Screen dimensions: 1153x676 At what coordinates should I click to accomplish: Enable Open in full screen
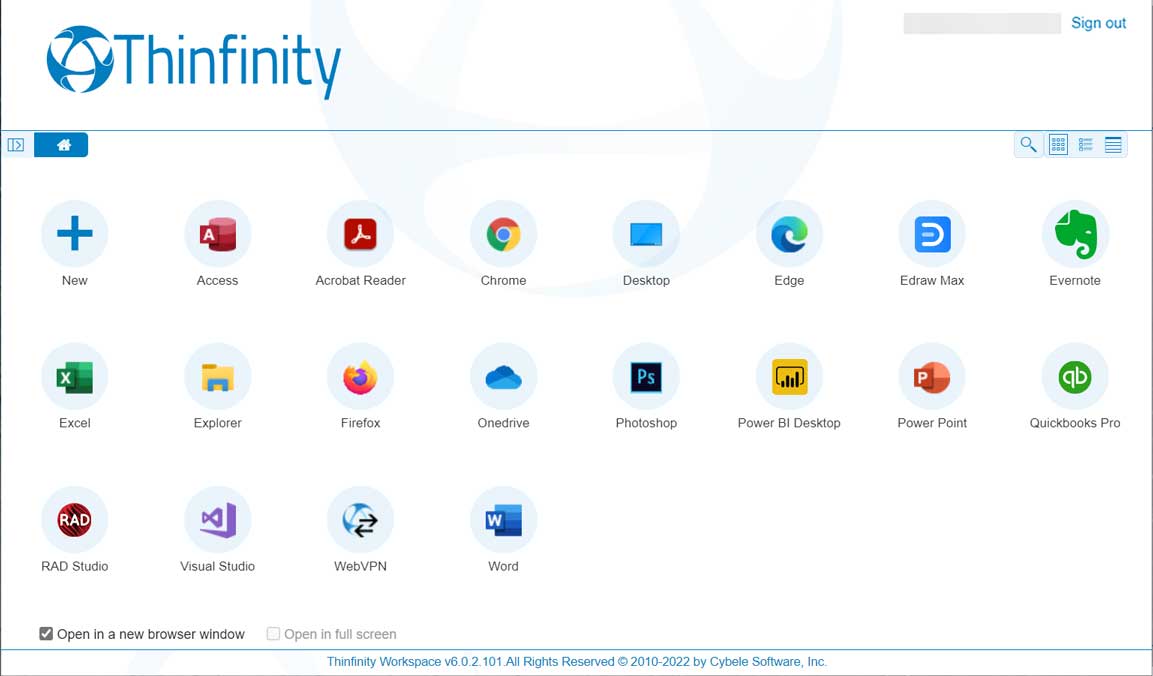coord(272,633)
